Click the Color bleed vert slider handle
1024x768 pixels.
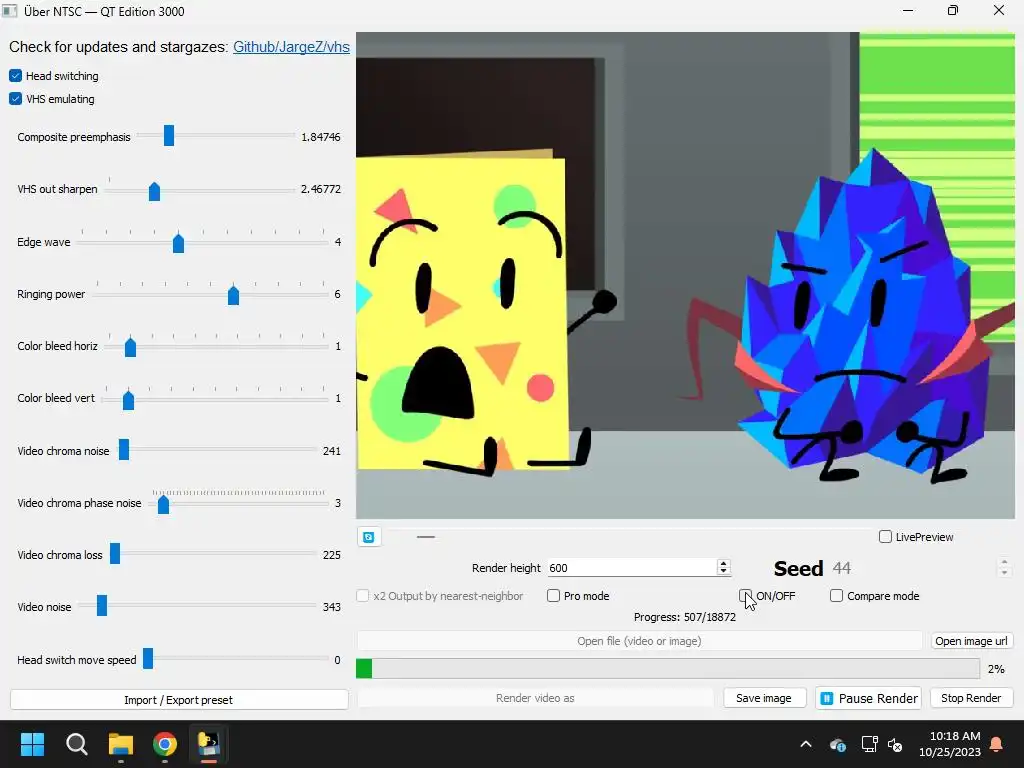click(x=129, y=400)
